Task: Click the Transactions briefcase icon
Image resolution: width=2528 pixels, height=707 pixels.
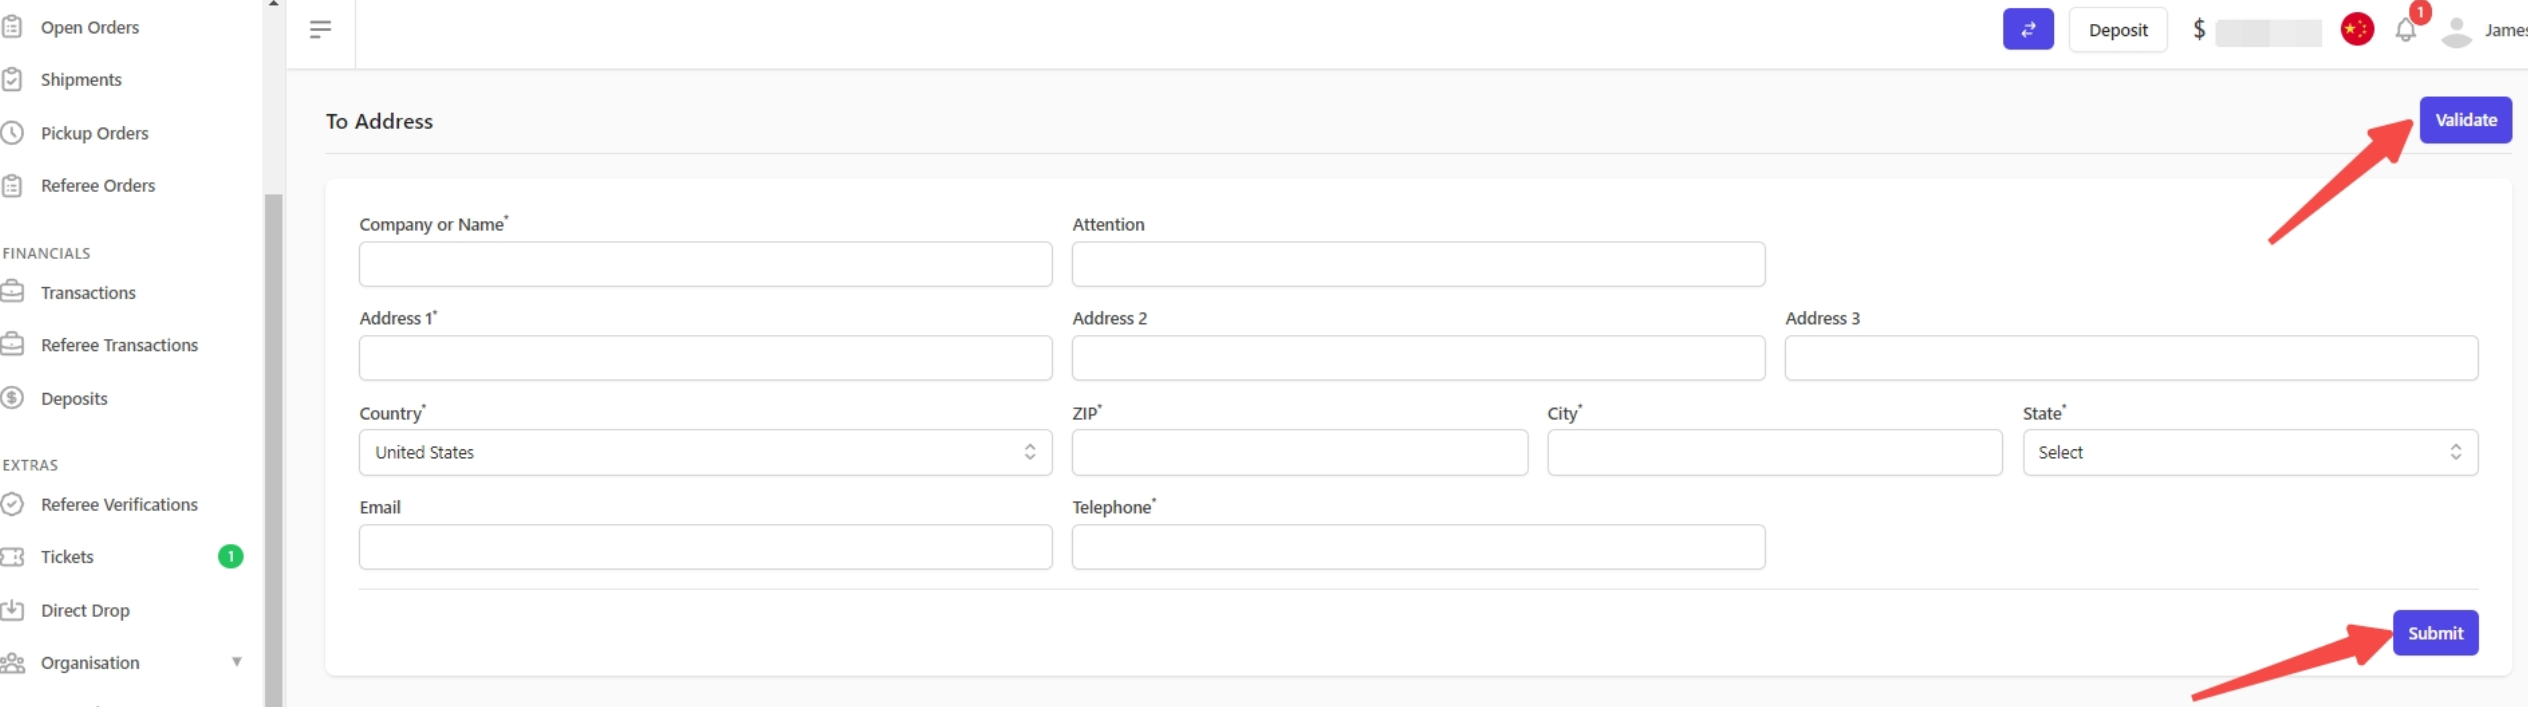Action: point(12,291)
